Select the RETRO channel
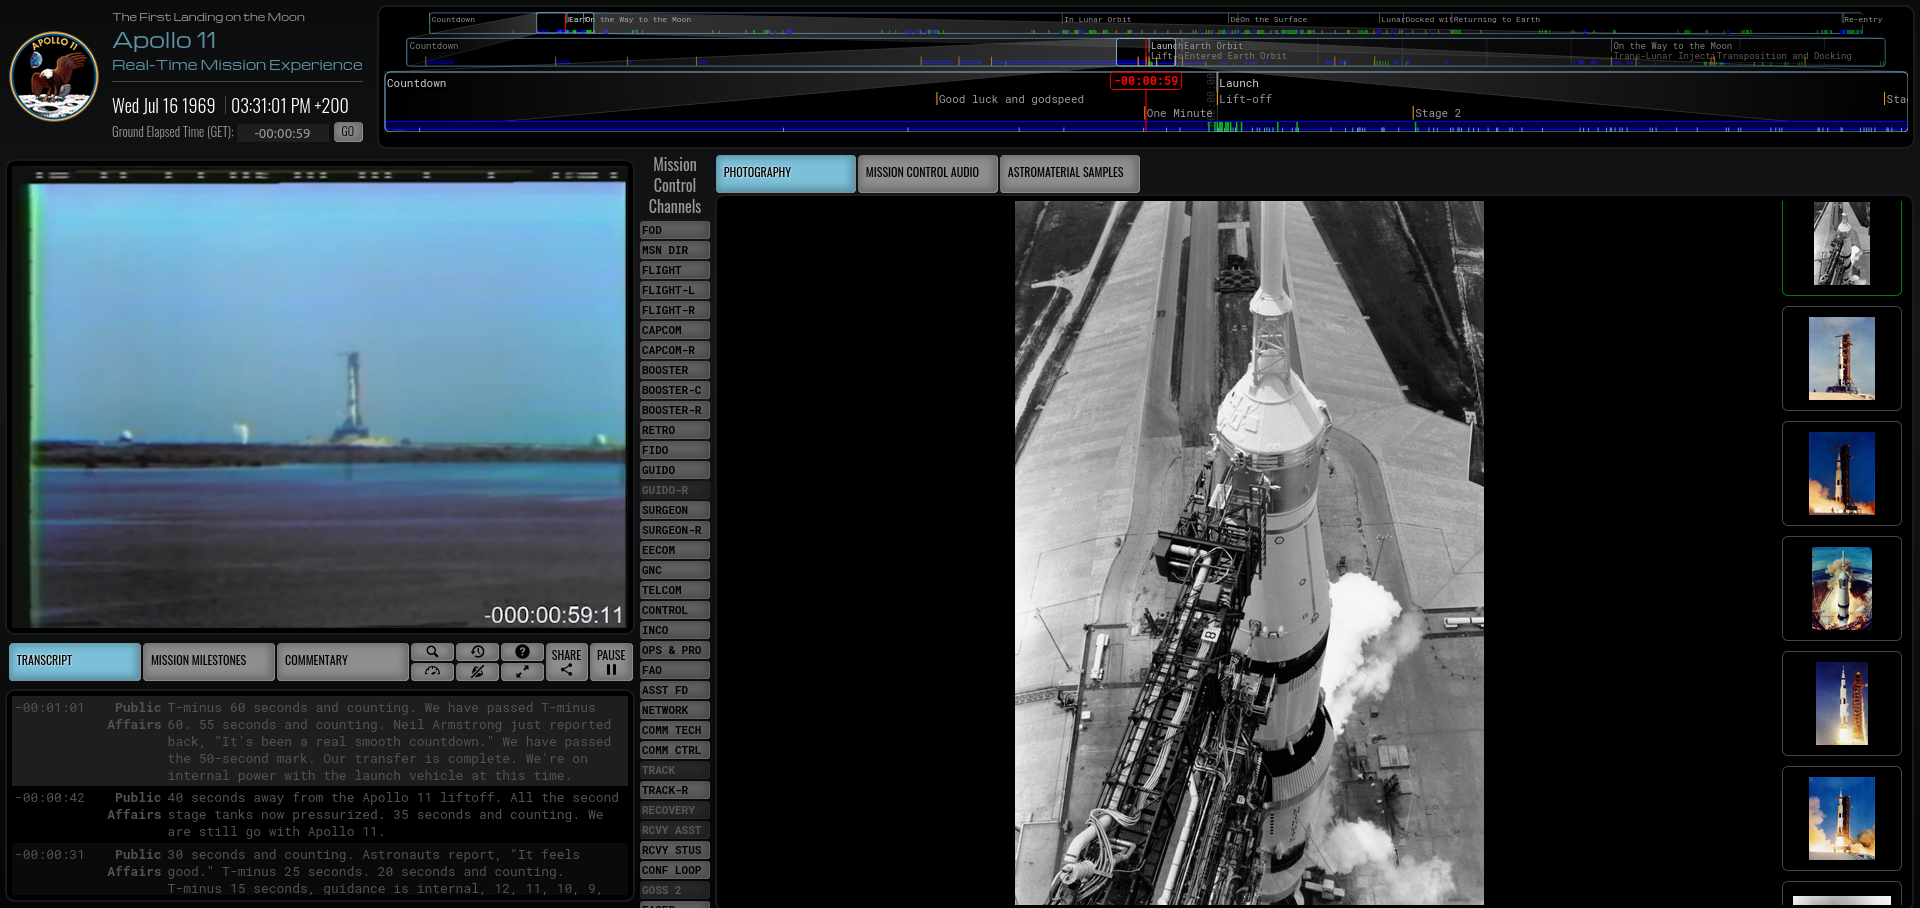Viewport: 1920px width, 908px height. (x=675, y=430)
